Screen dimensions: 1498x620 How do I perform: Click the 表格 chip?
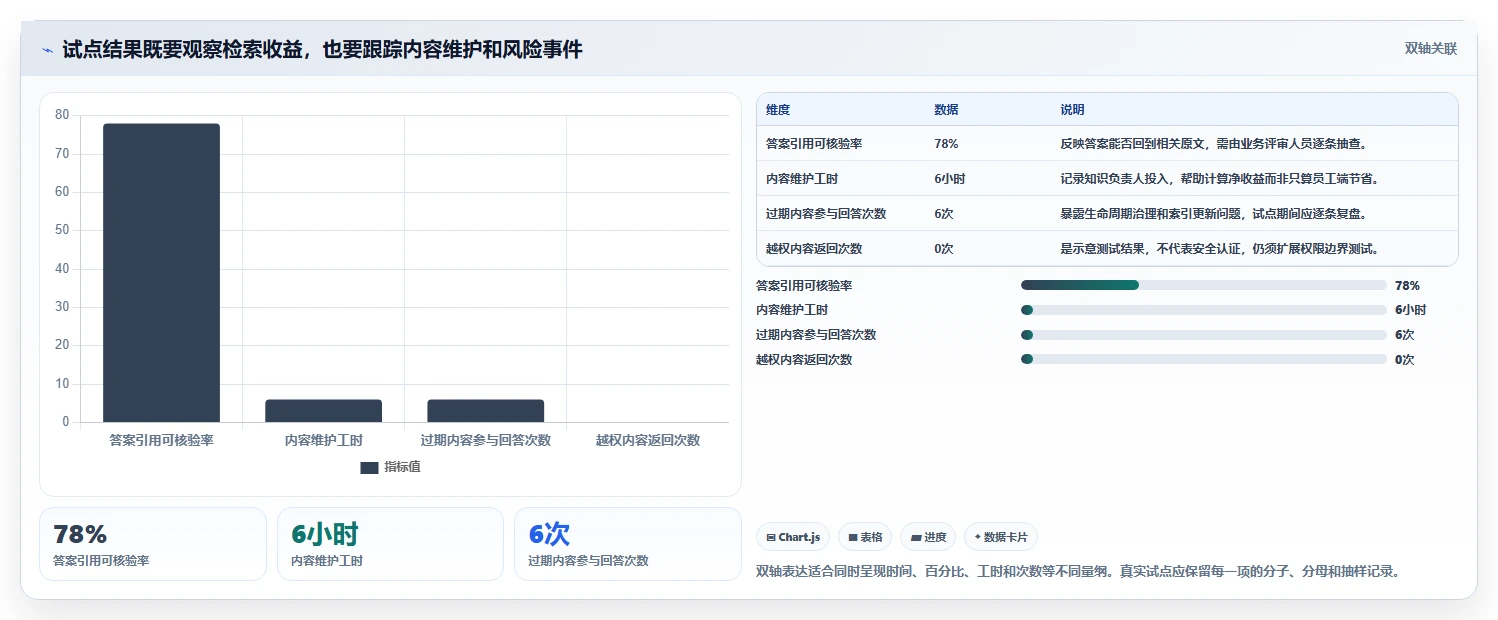click(x=865, y=537)
